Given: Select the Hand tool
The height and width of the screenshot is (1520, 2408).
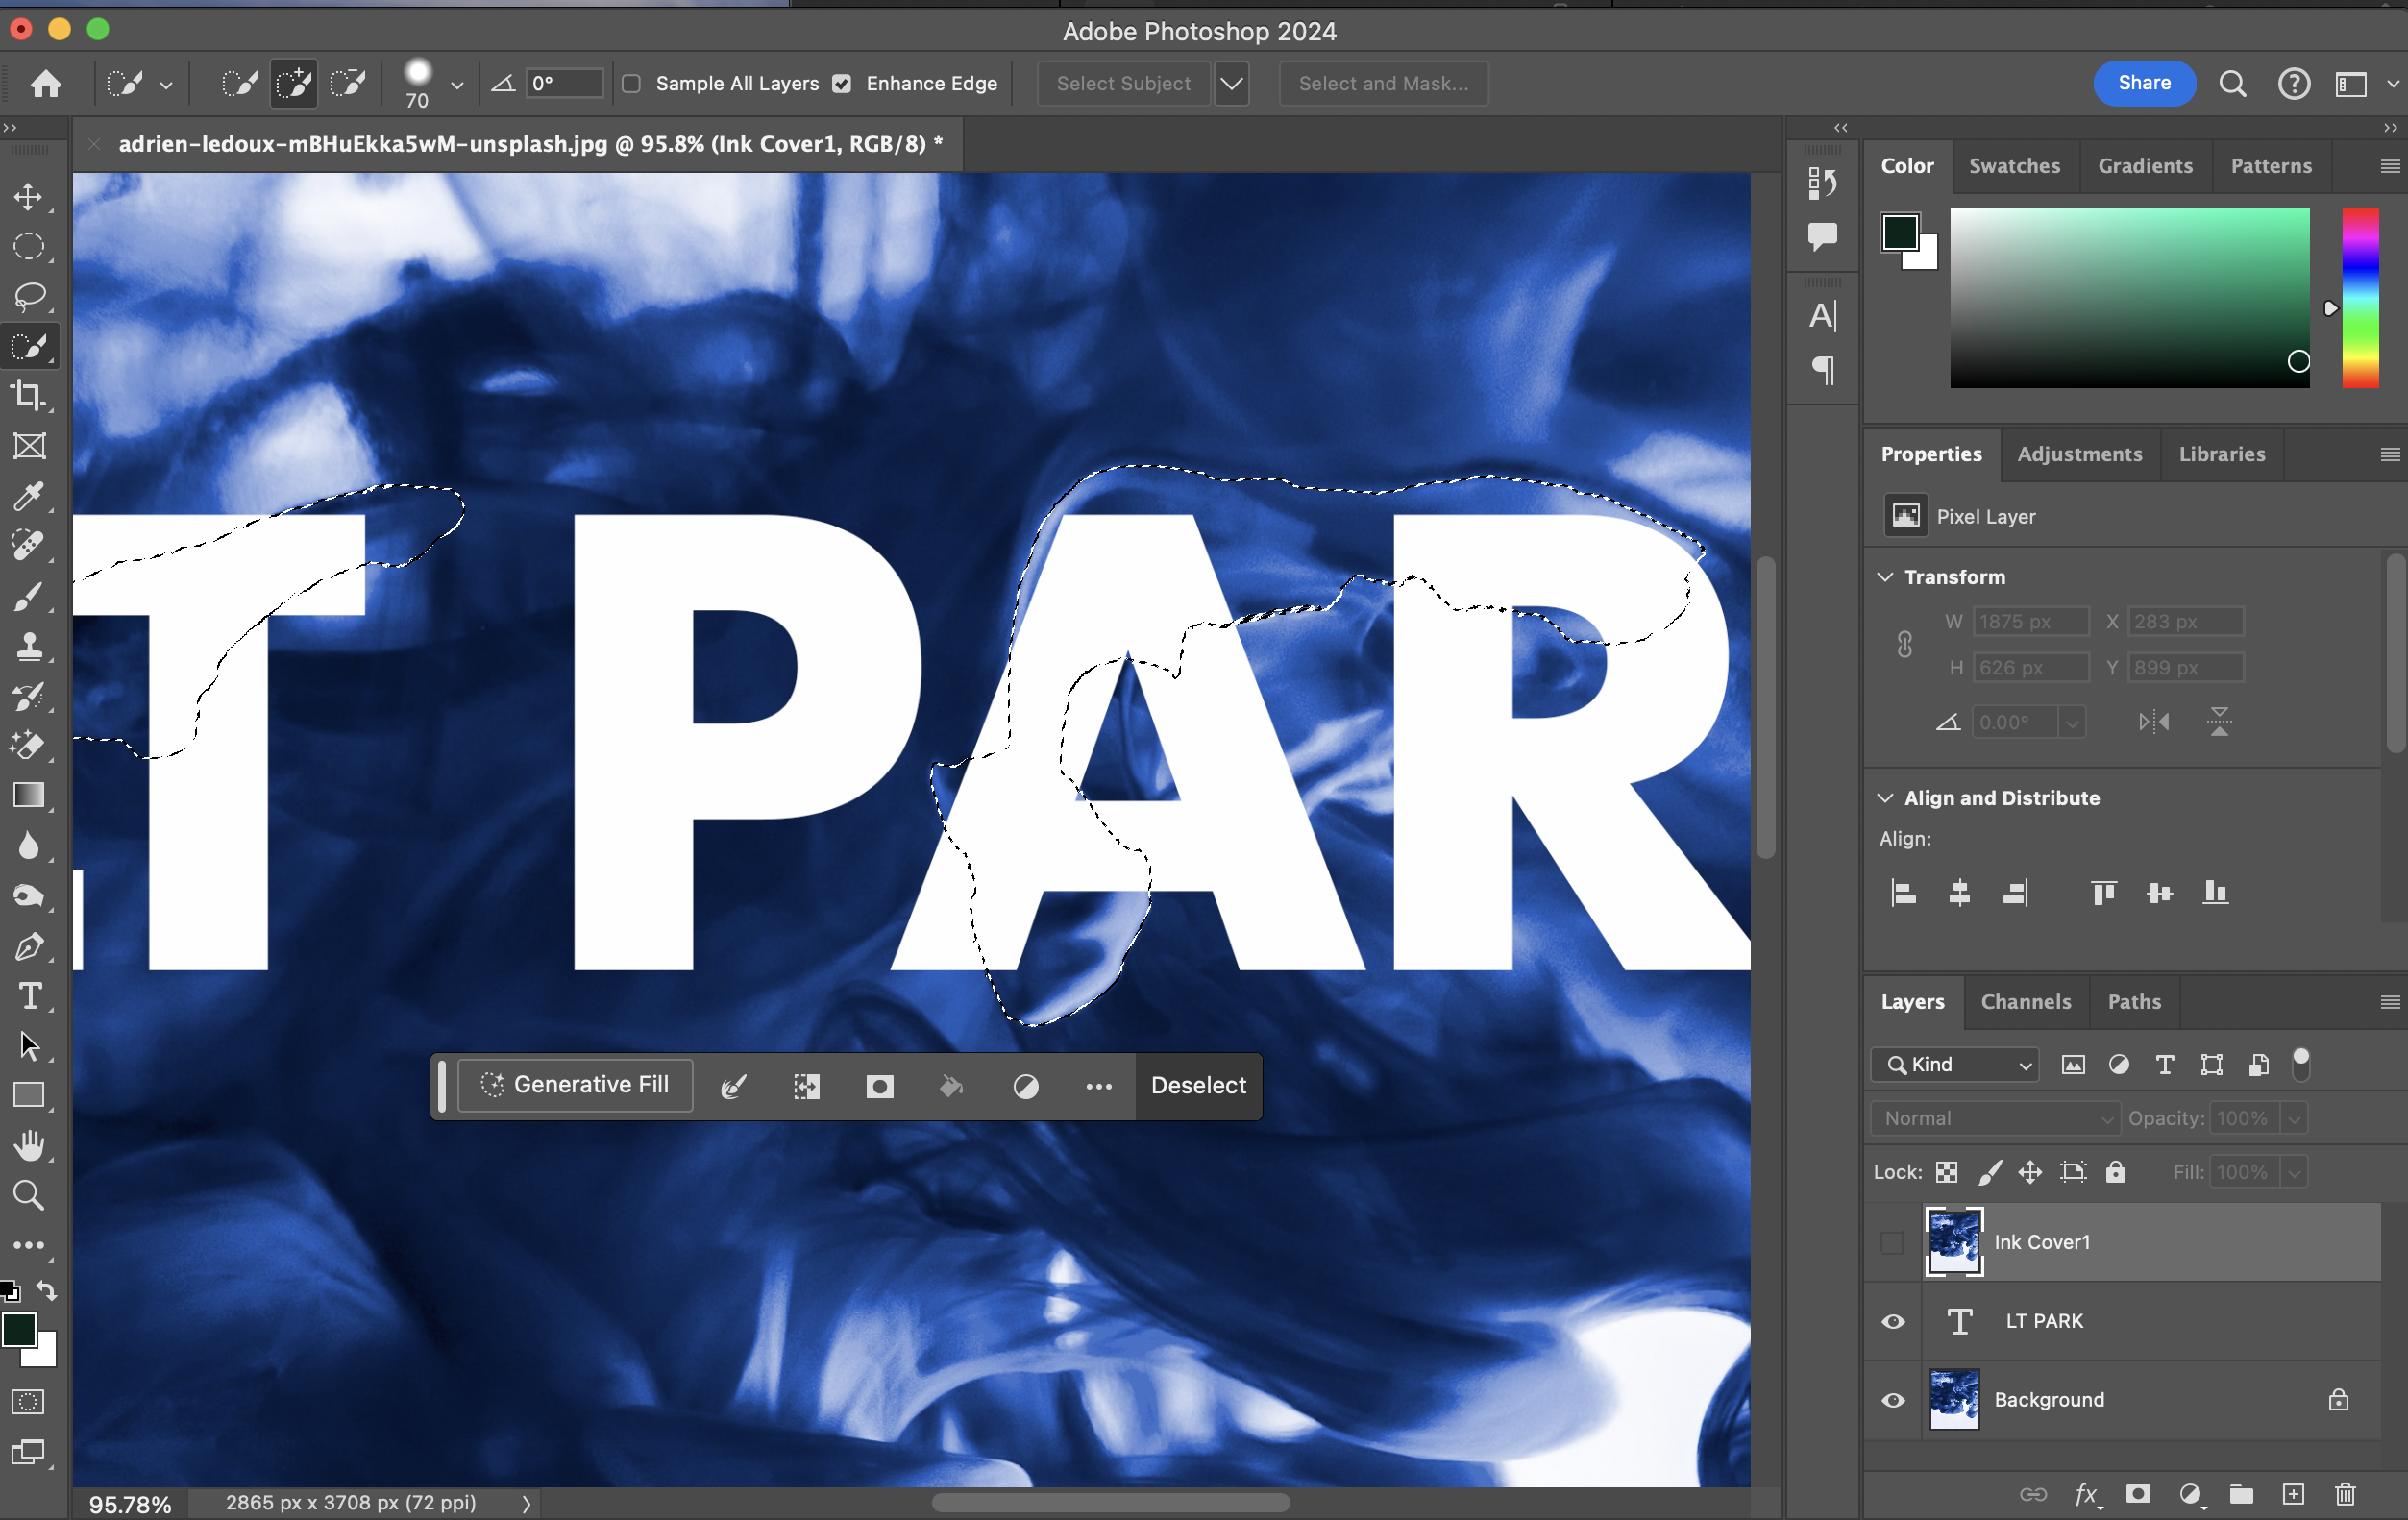Looking at the screenshot, I should [x=28, y=1146].
